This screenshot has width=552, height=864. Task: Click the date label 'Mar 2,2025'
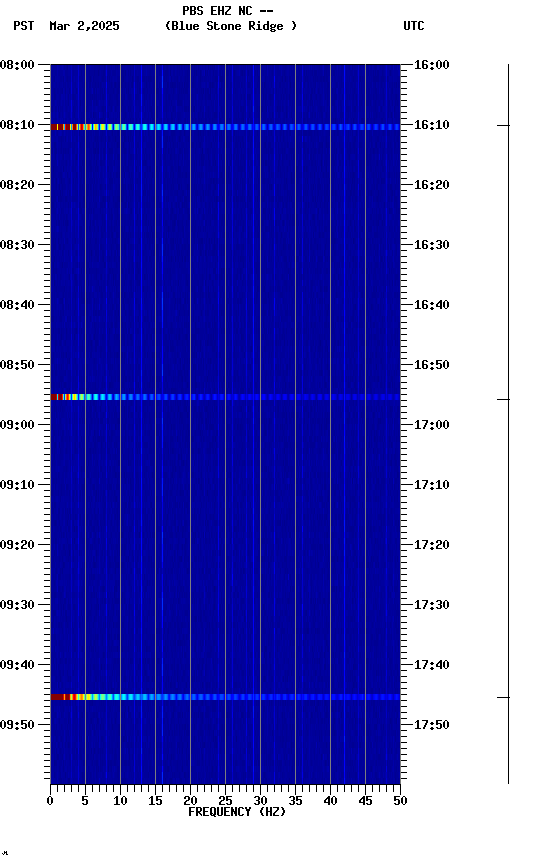tap(84, 26)
